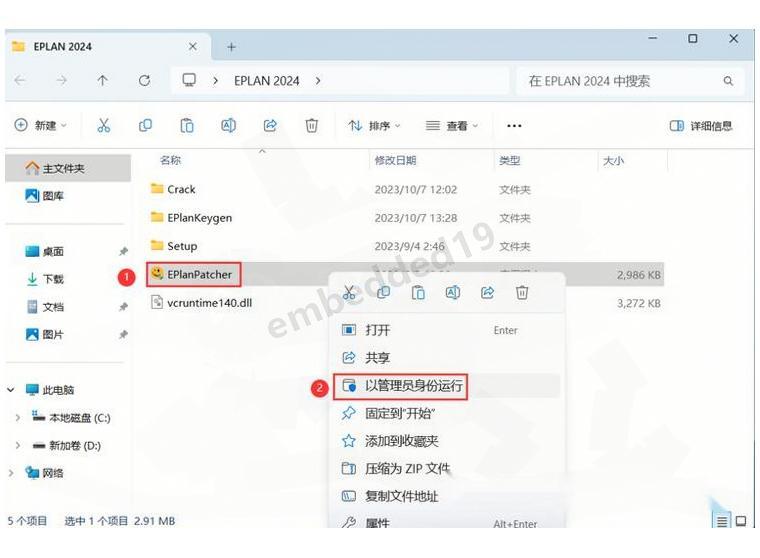The height and width of the screenshot is (558, 760).
Task: Click the Rename icon in the context menu
Action: click(453, 292)
